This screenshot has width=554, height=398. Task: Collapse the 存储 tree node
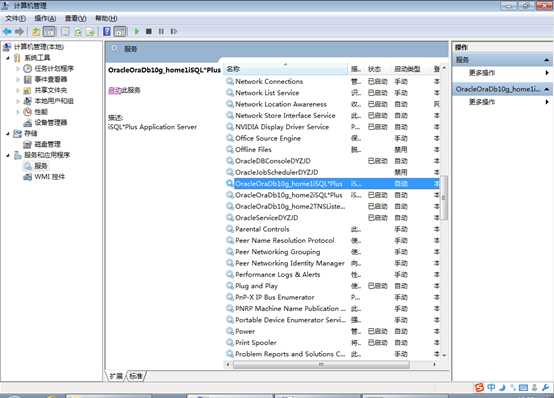(x=8, y=134)
